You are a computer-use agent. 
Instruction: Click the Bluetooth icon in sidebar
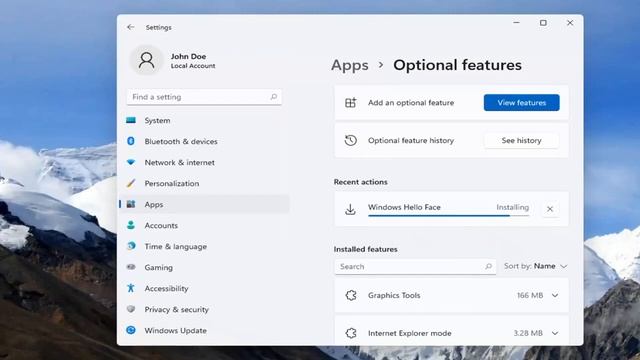pyautogui.click(x=131, y=141)
